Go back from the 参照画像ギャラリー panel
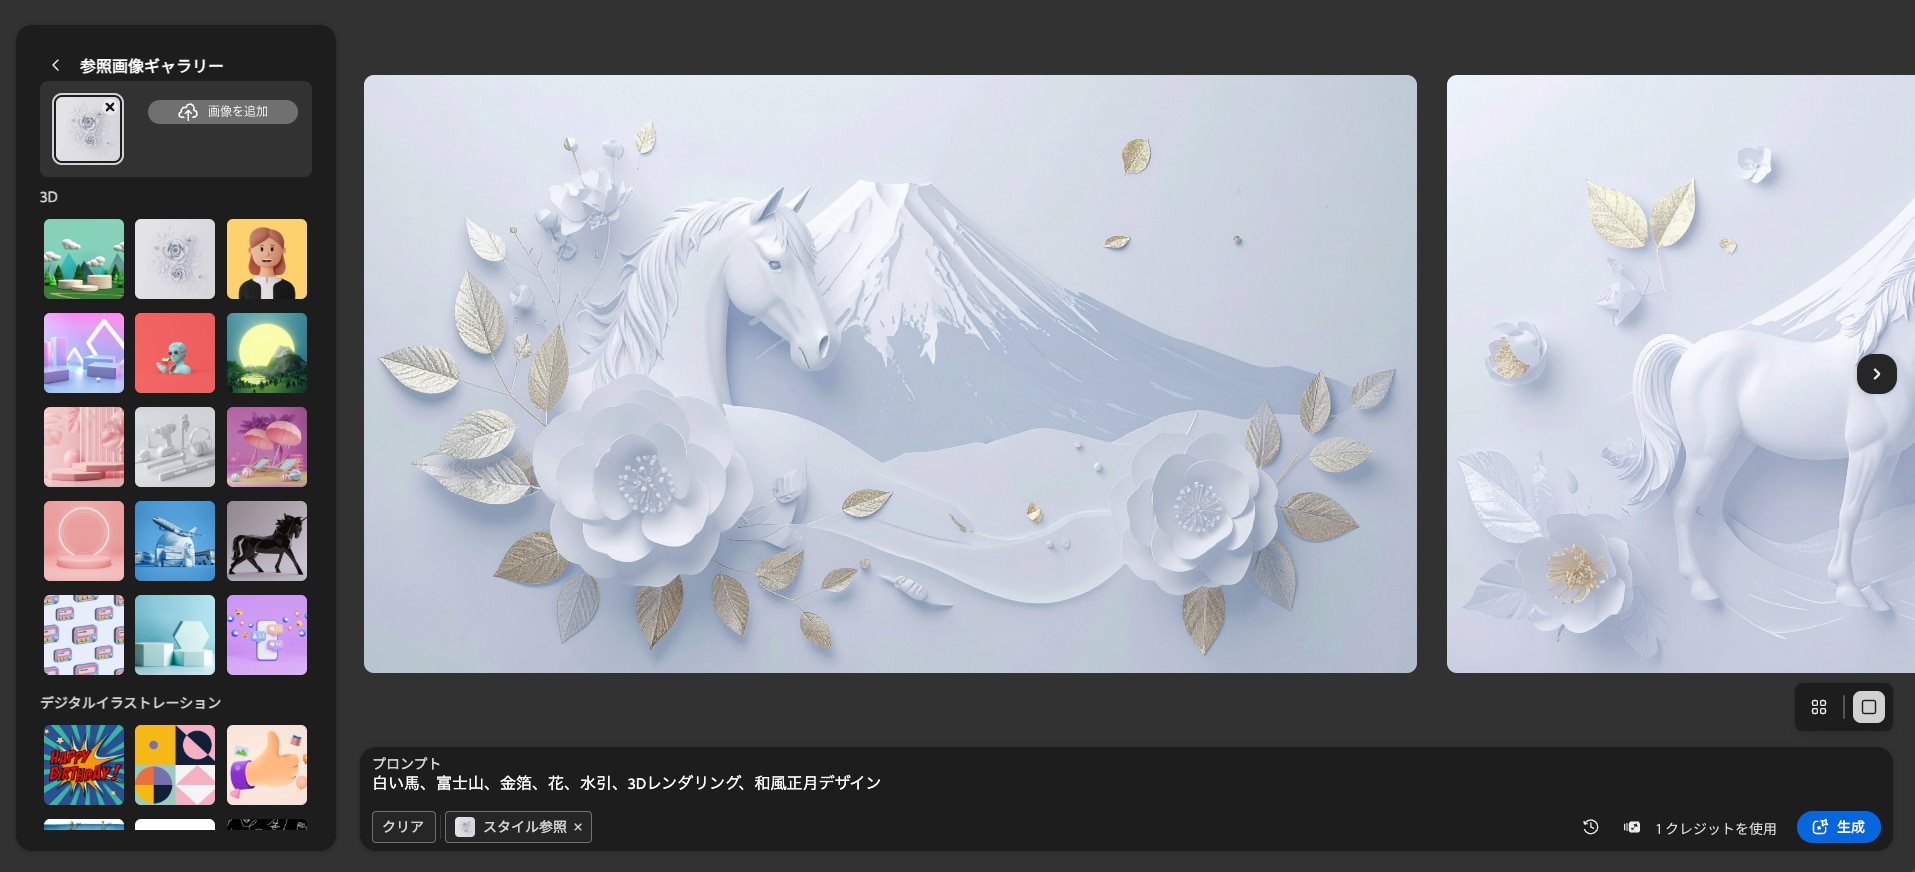Image resolution: width=1915 pixels, height=872 pixels. coord(56,65)
